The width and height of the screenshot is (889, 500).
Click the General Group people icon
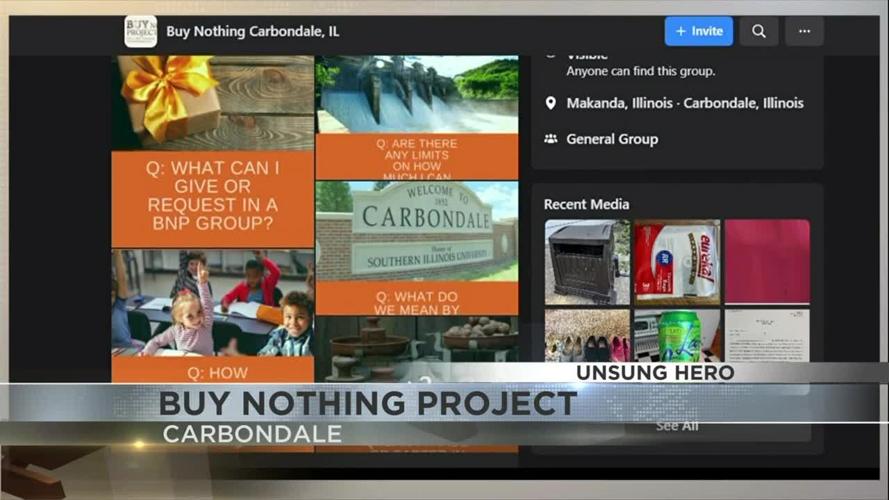pos(551,139)
